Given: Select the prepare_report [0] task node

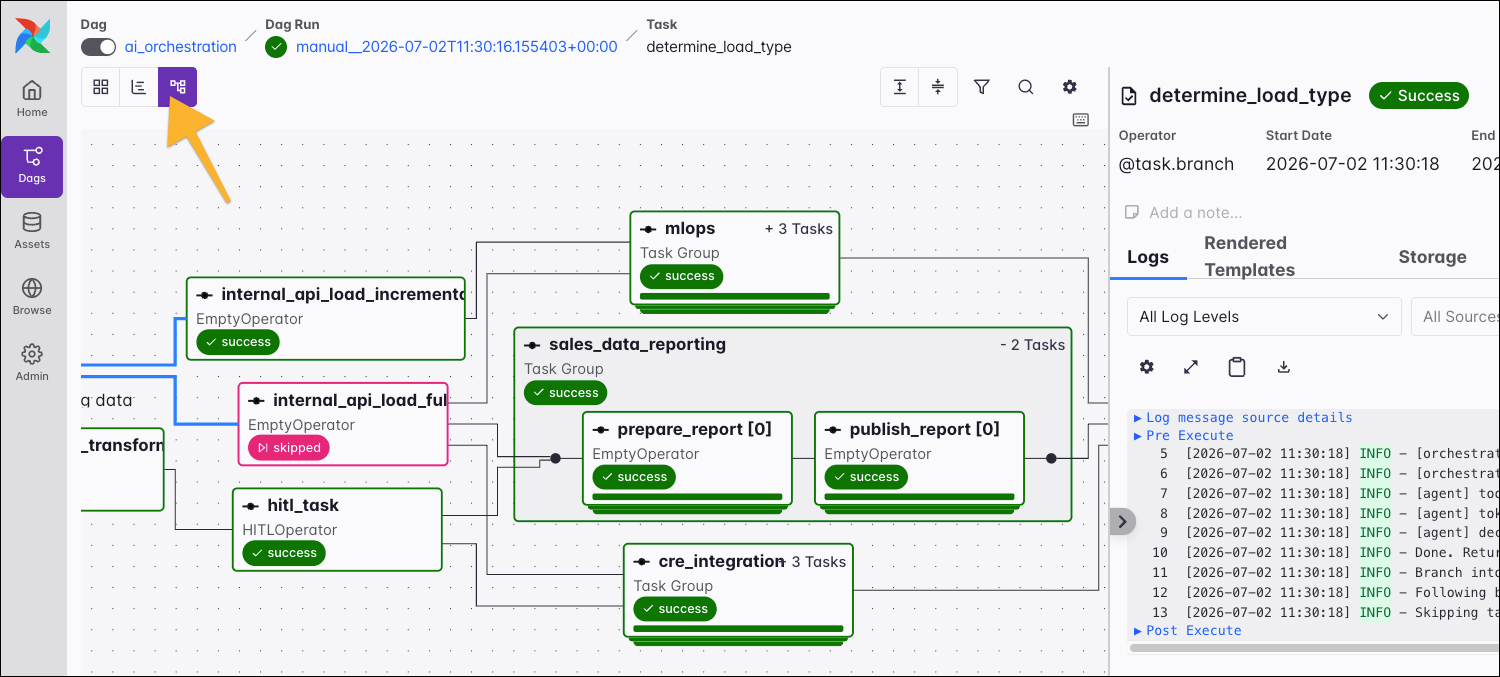Looking at the screenshot, I should pos(687,458).
